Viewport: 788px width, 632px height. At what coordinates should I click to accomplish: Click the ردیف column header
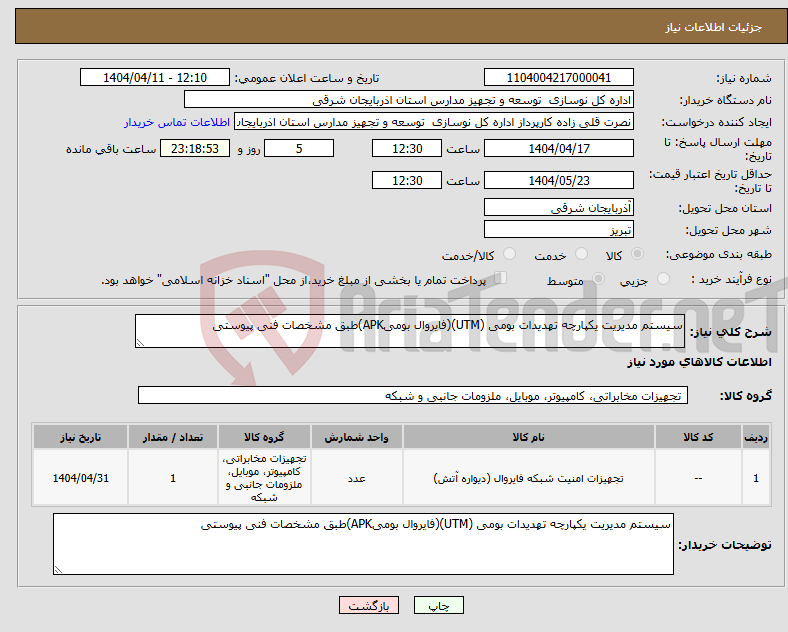(x=756, y=437)
